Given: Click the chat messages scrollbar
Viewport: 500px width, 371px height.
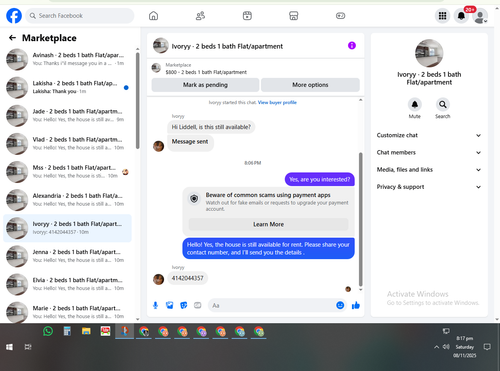Looking at the screenshot, I should (360, 219).
